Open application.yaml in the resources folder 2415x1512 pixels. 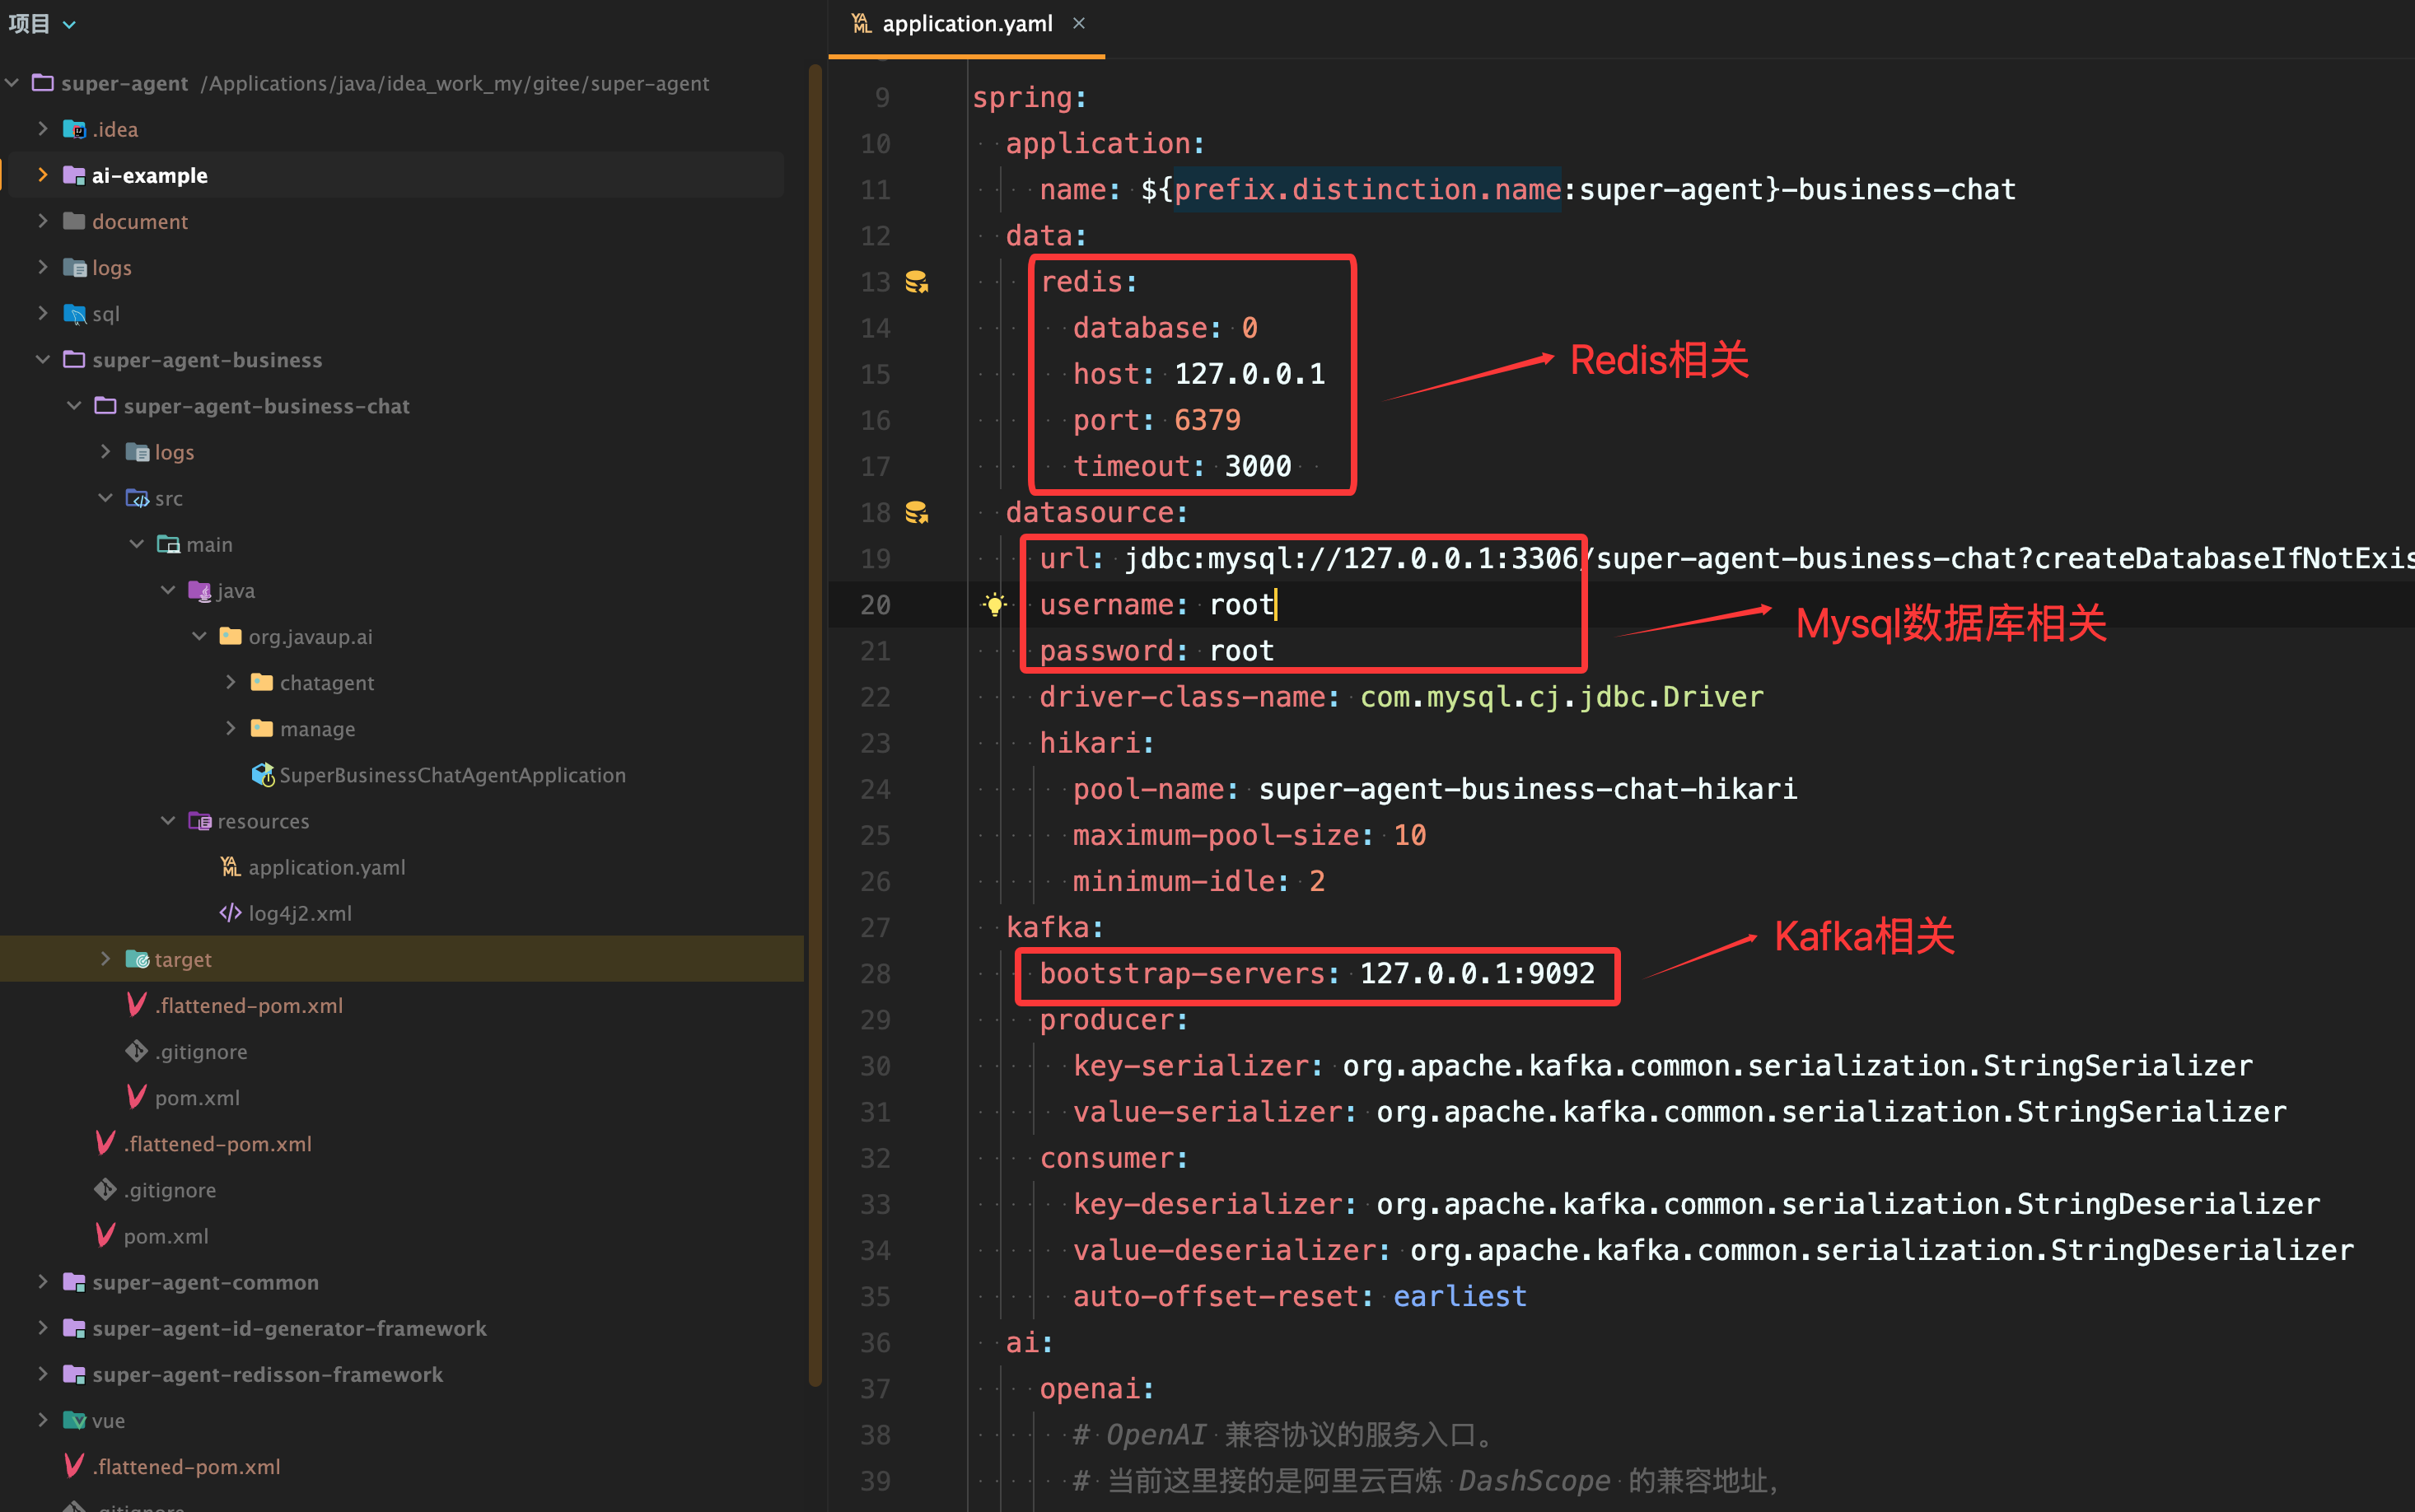pyautogui.click(x=326, y=867)
